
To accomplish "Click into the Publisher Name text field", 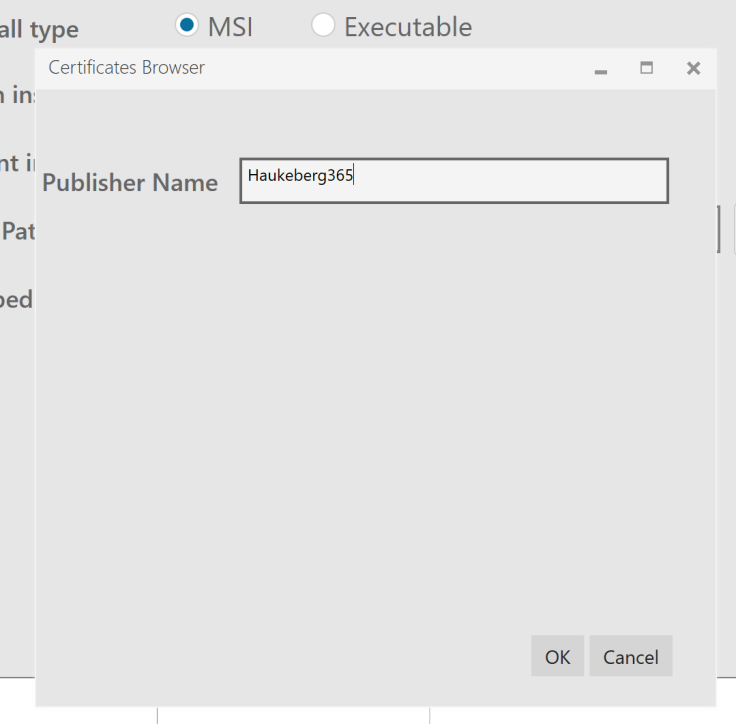I will pyautogui.click(x=500, y=181).
